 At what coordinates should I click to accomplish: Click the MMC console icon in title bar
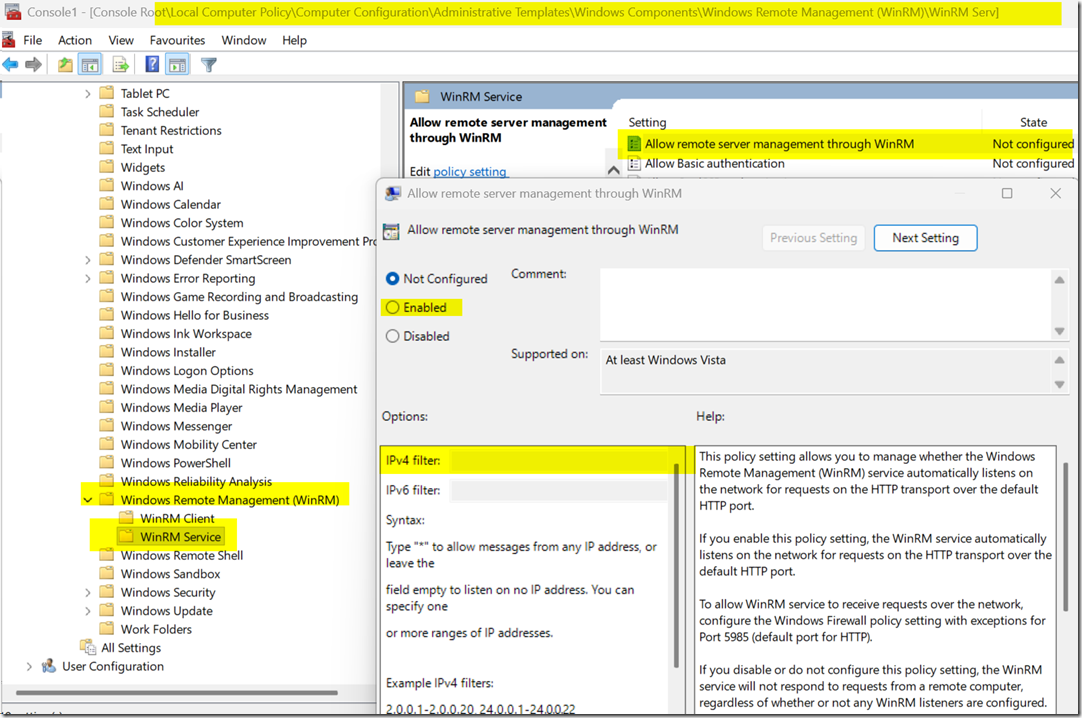click(12, 12)
